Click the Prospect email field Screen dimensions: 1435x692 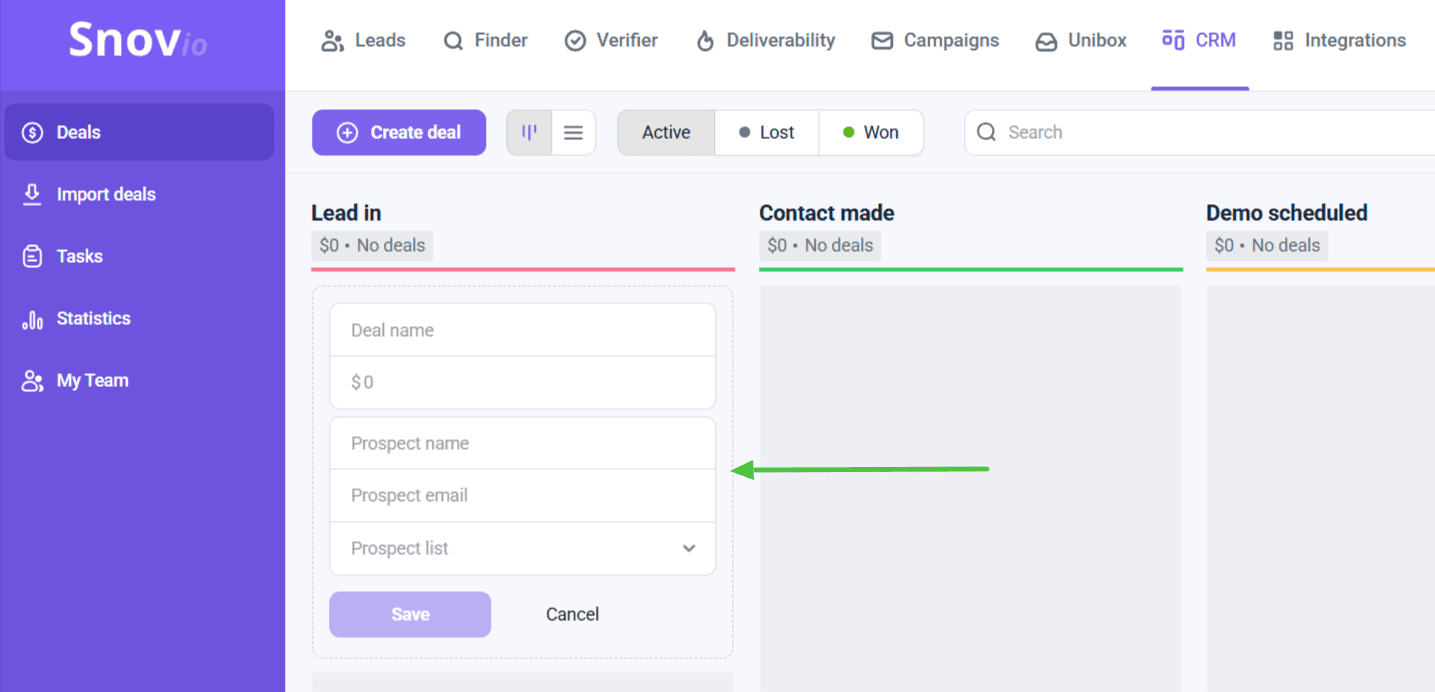(522, 495)
